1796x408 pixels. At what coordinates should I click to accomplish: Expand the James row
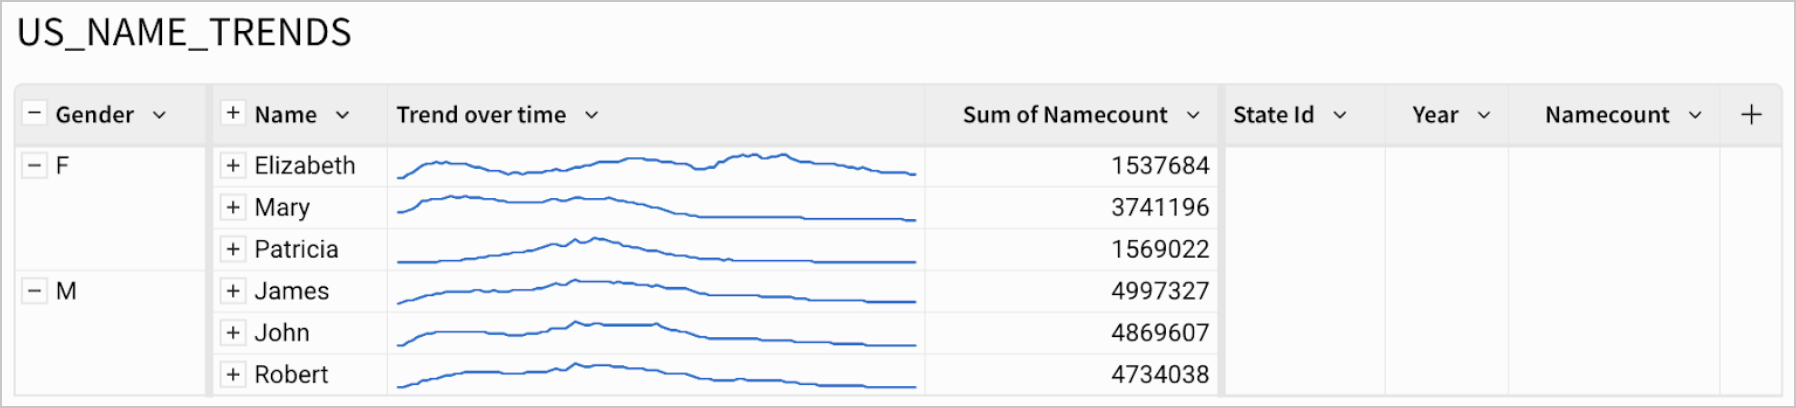[x=233, y=291]
